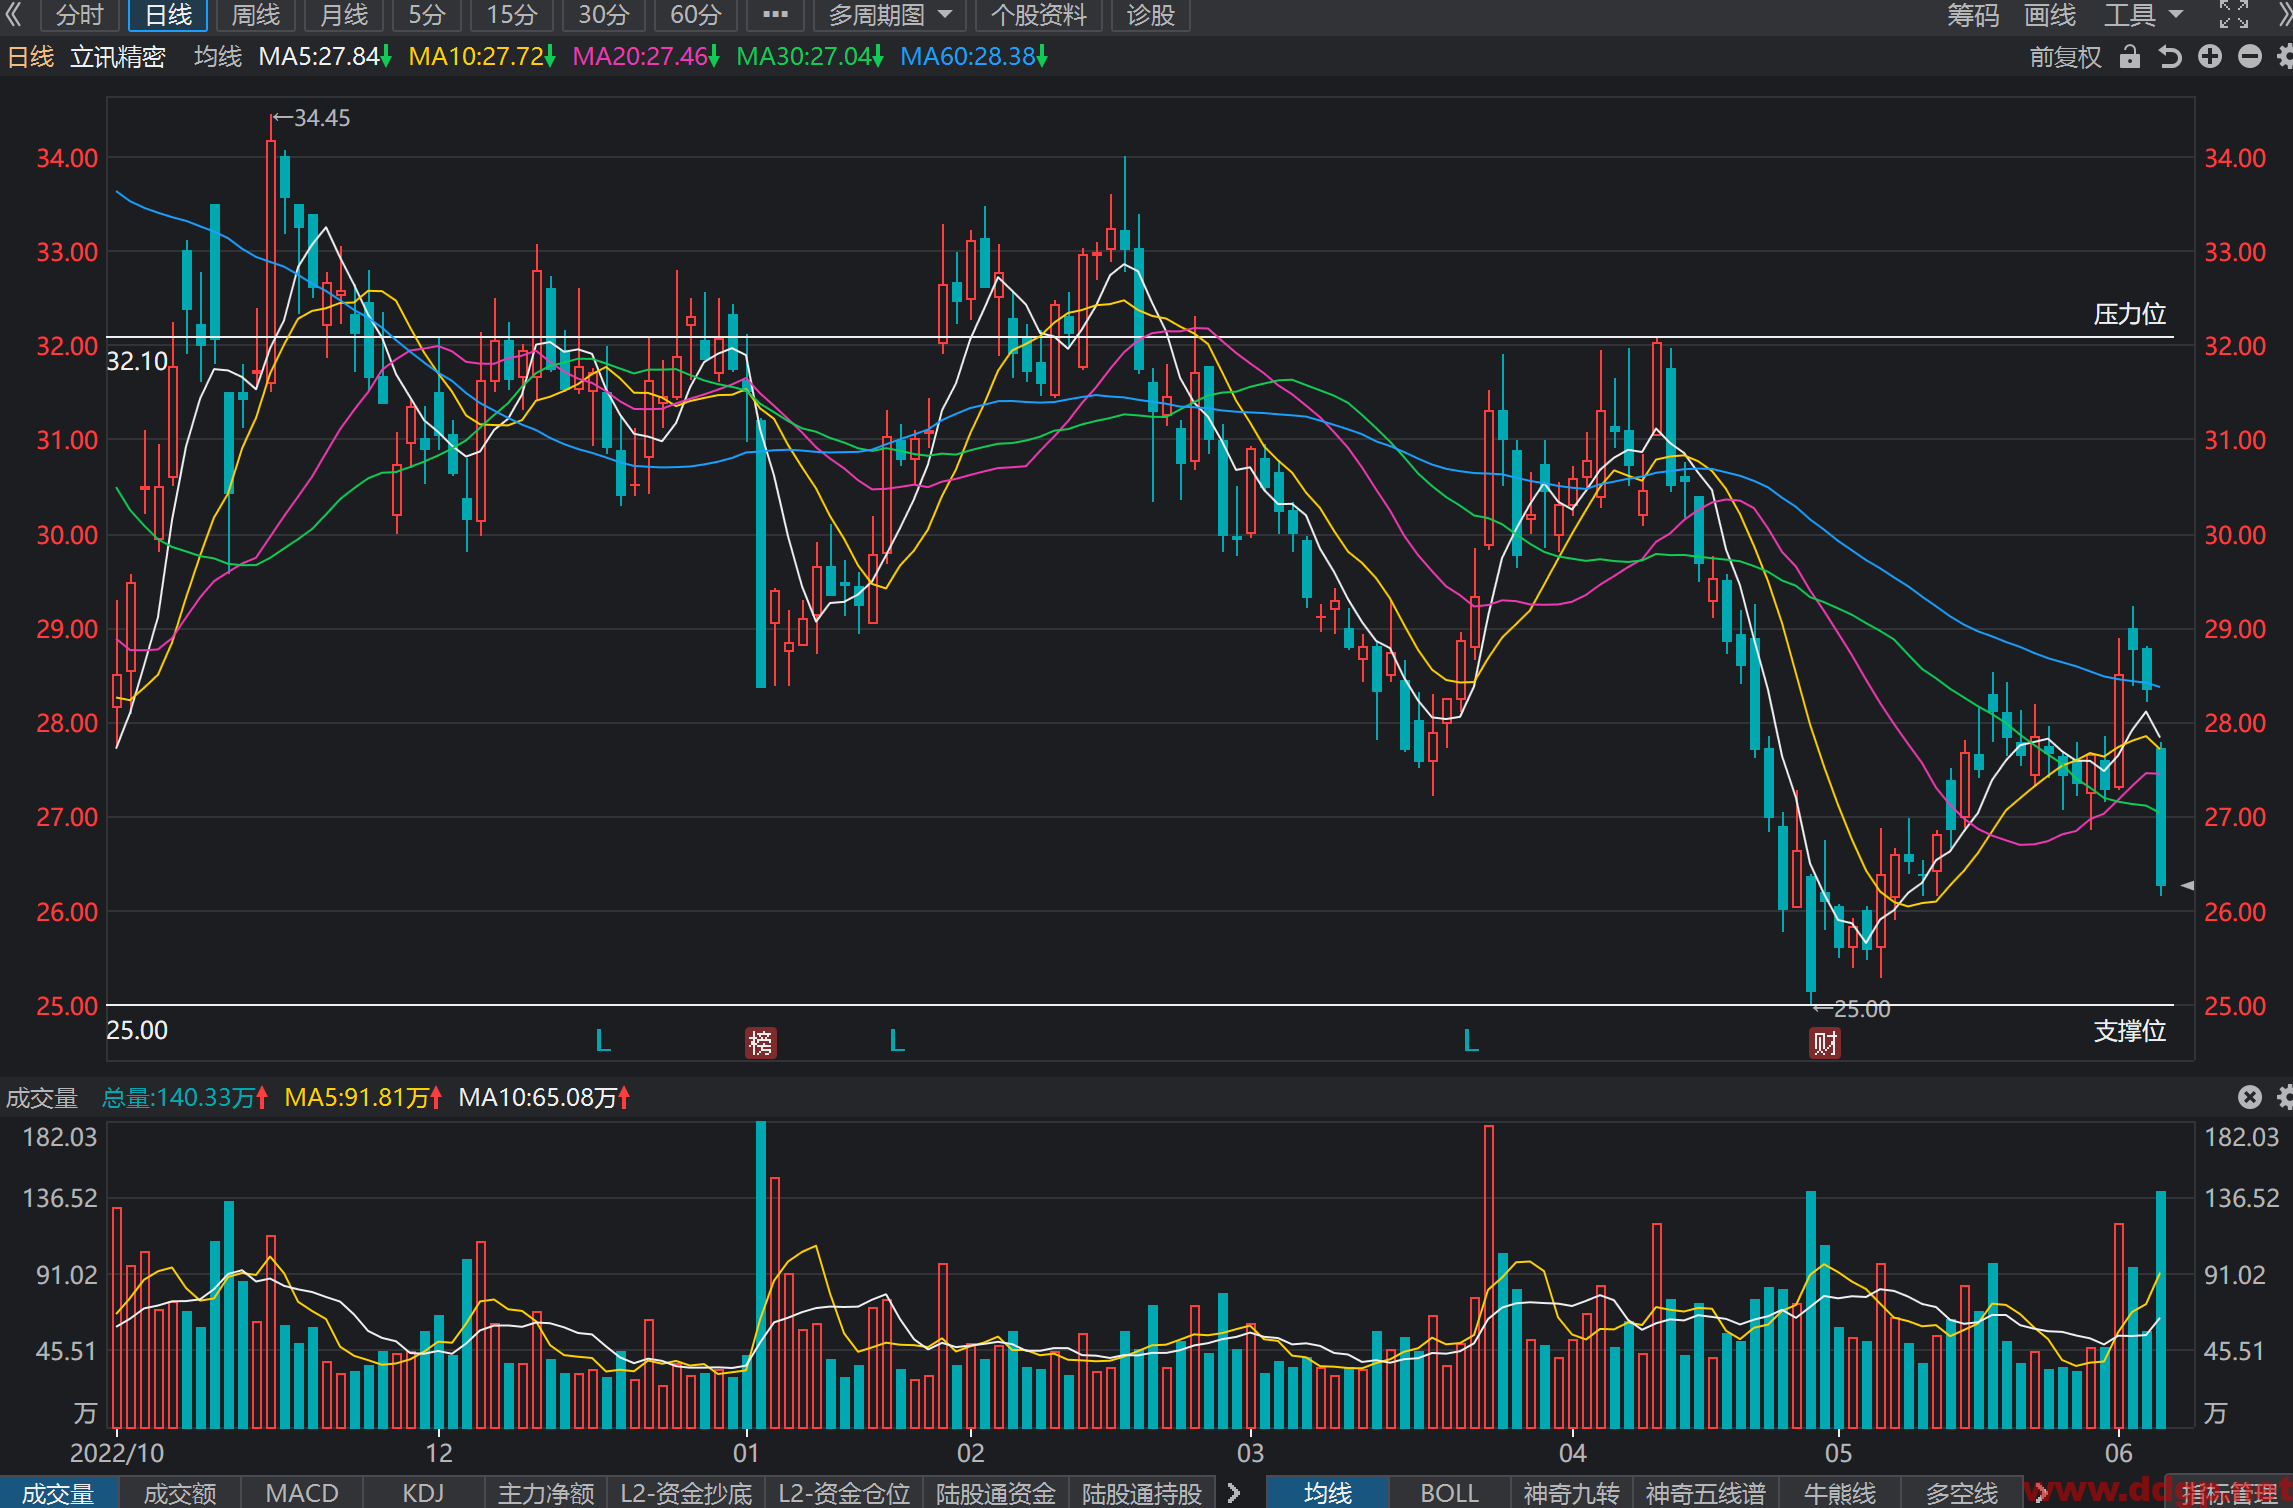The width and height of the screenshot is (2293, 1508).
Task: Zoom in chart with plus icon
Action: click(2210, 57)
